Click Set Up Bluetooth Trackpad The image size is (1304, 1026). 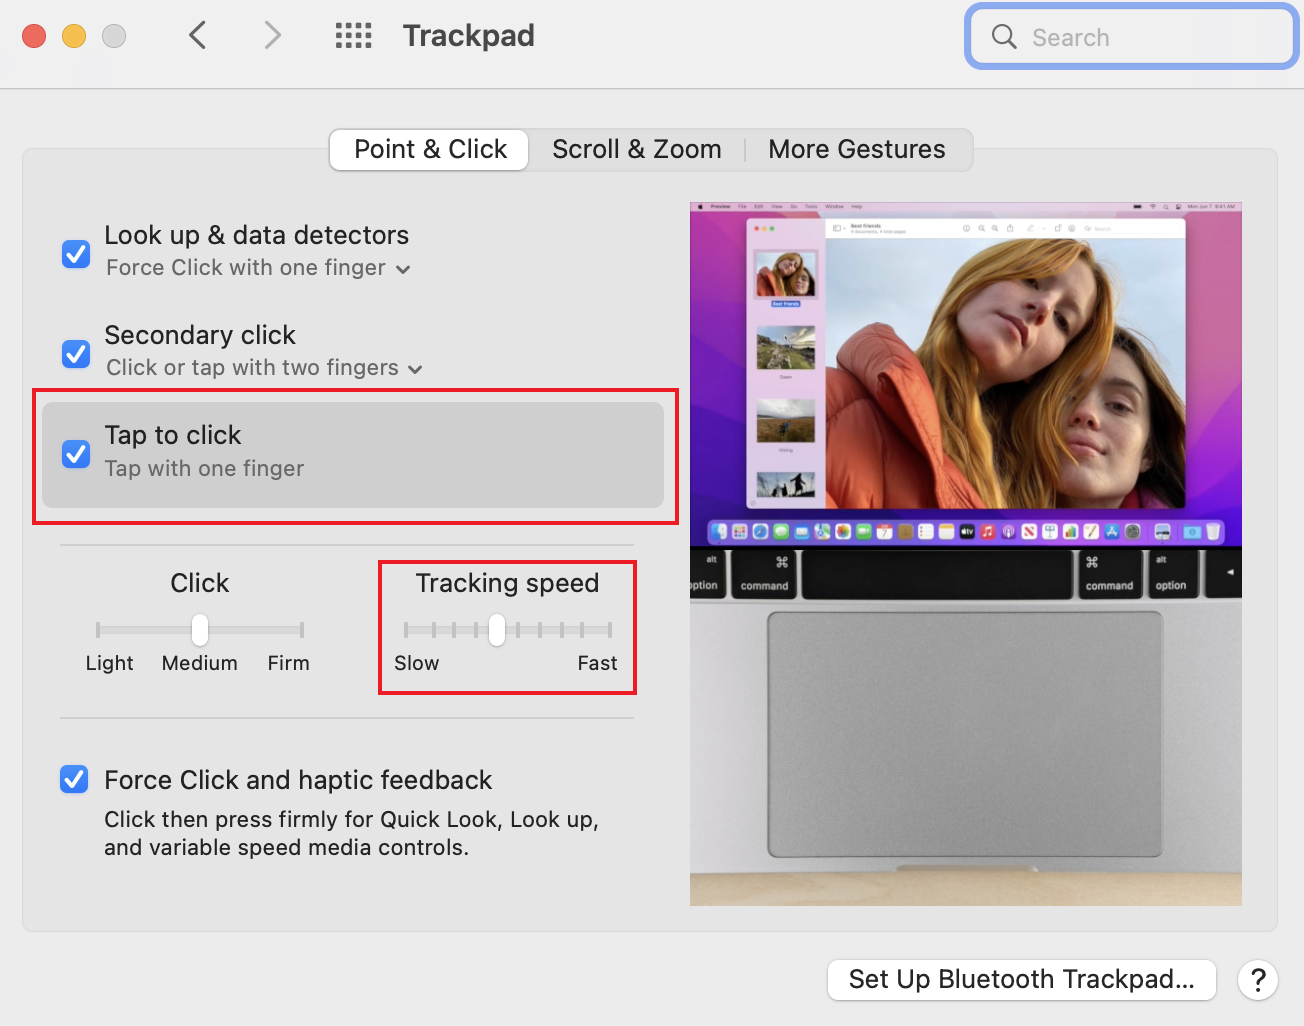(x=1021, y=980)
